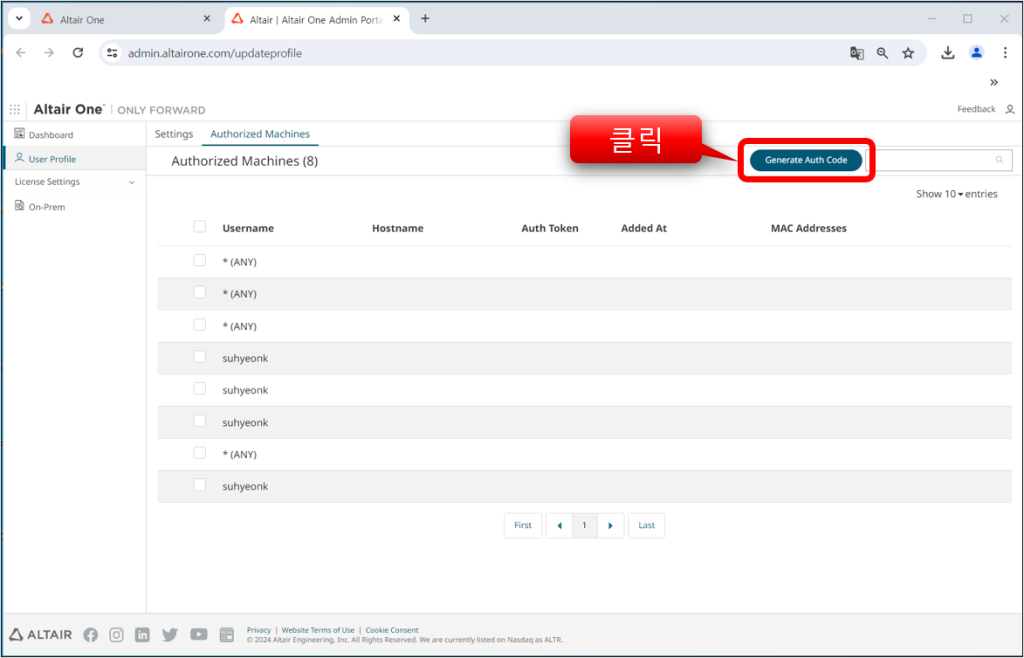The width and height of the screenshot is (1024, 658).
Task: Click the zoom magnifier icon in address bar
Action: 882,54
